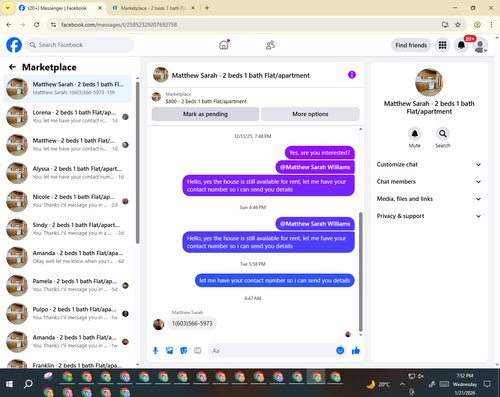Expand Customize chat section
Image resolution: width=500 pixels, height=397 pixels.
pyautogui.click(x=429, y=164)
